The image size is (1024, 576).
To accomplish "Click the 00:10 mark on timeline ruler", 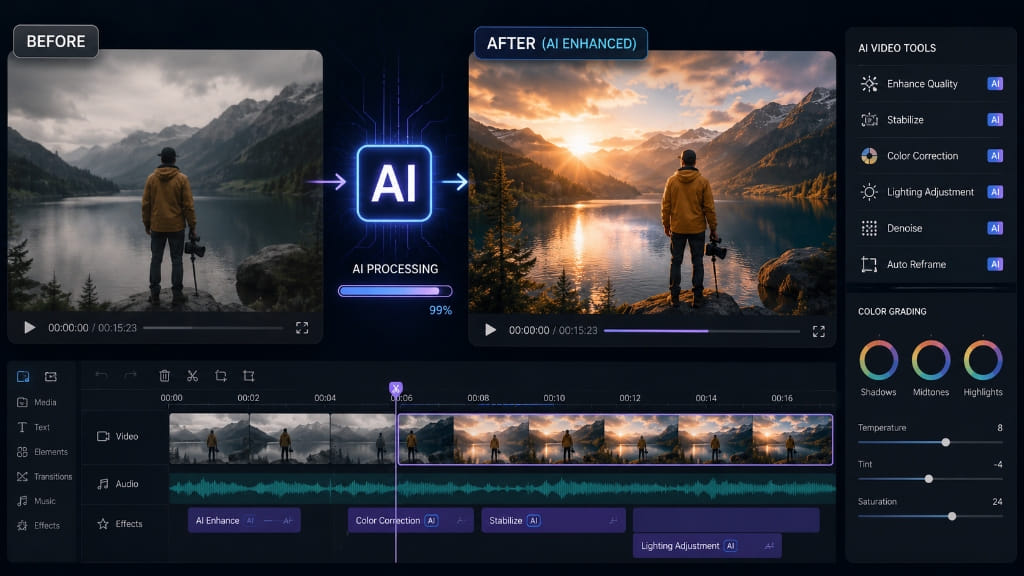I will tap(554, 398).
